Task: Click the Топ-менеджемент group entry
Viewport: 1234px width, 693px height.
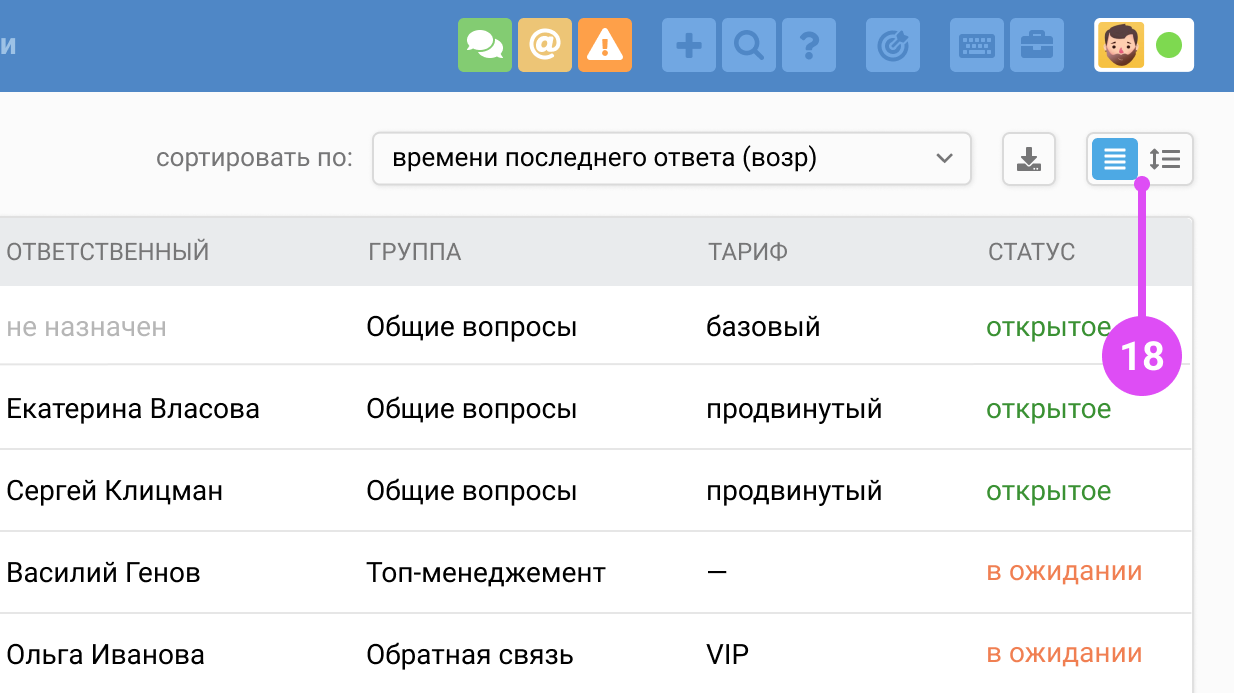Action: [486, 573]
